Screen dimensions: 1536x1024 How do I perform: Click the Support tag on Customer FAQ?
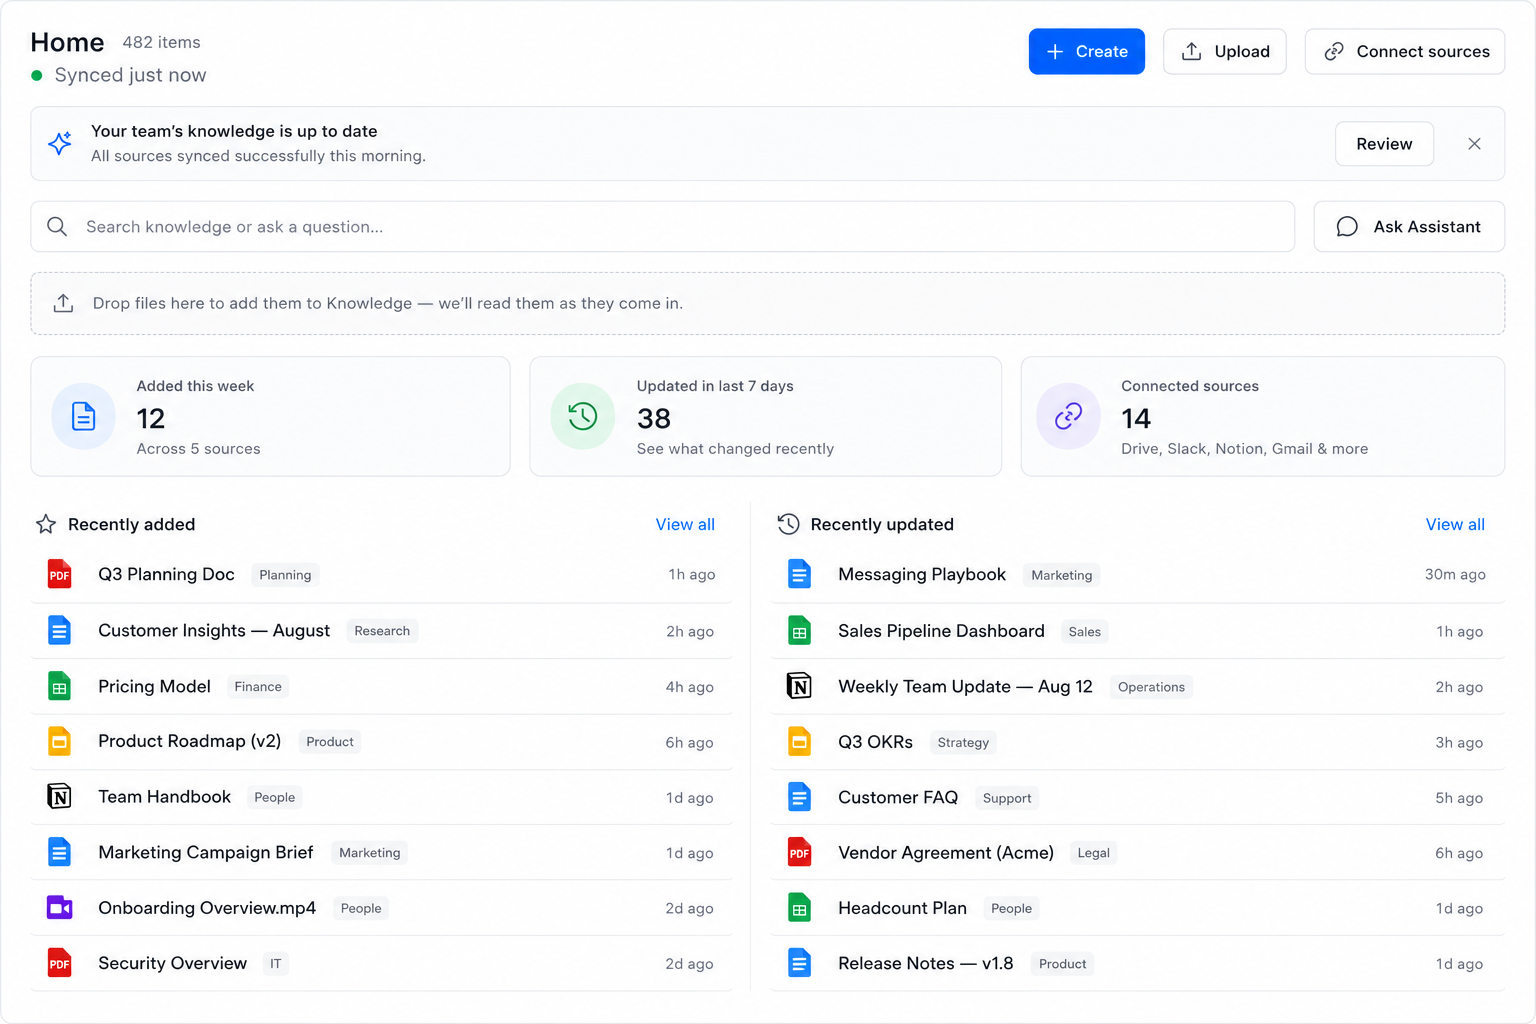point(1007,798)
